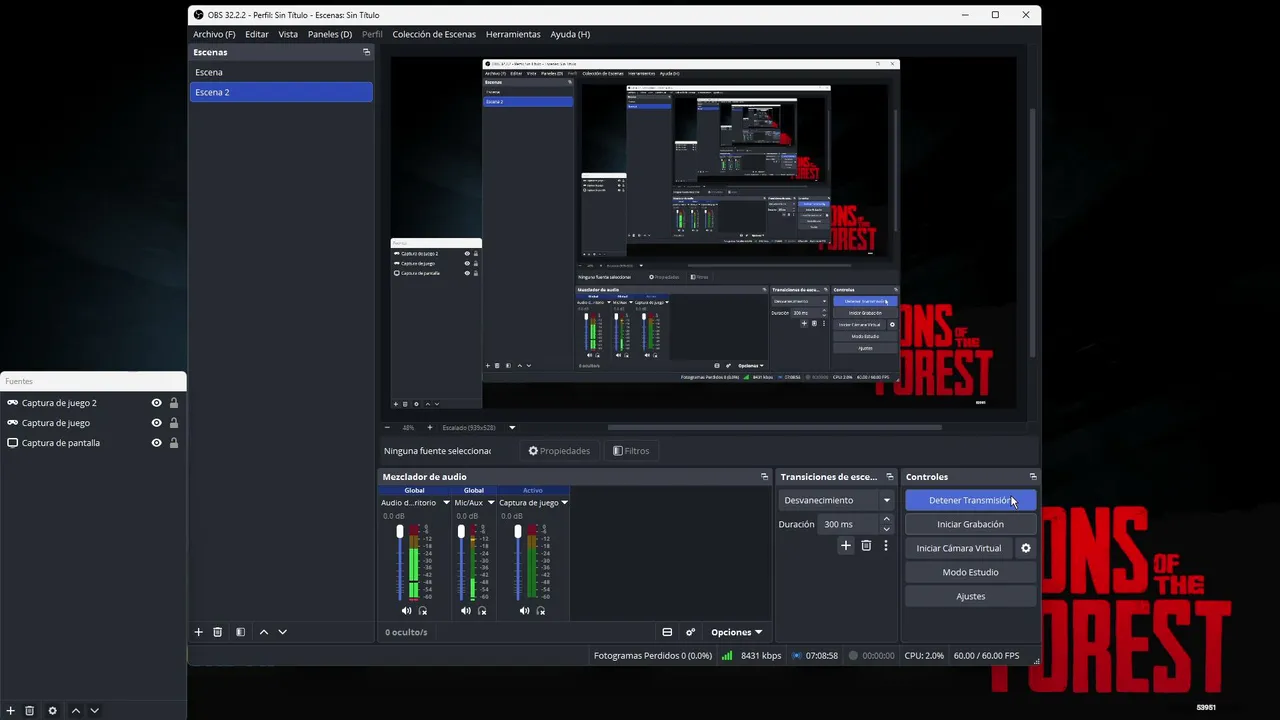Viewport: 1280px width, 720px height.
Task: Remove the selected scene with the Escenas trash icon
Action: click(217, 632)
